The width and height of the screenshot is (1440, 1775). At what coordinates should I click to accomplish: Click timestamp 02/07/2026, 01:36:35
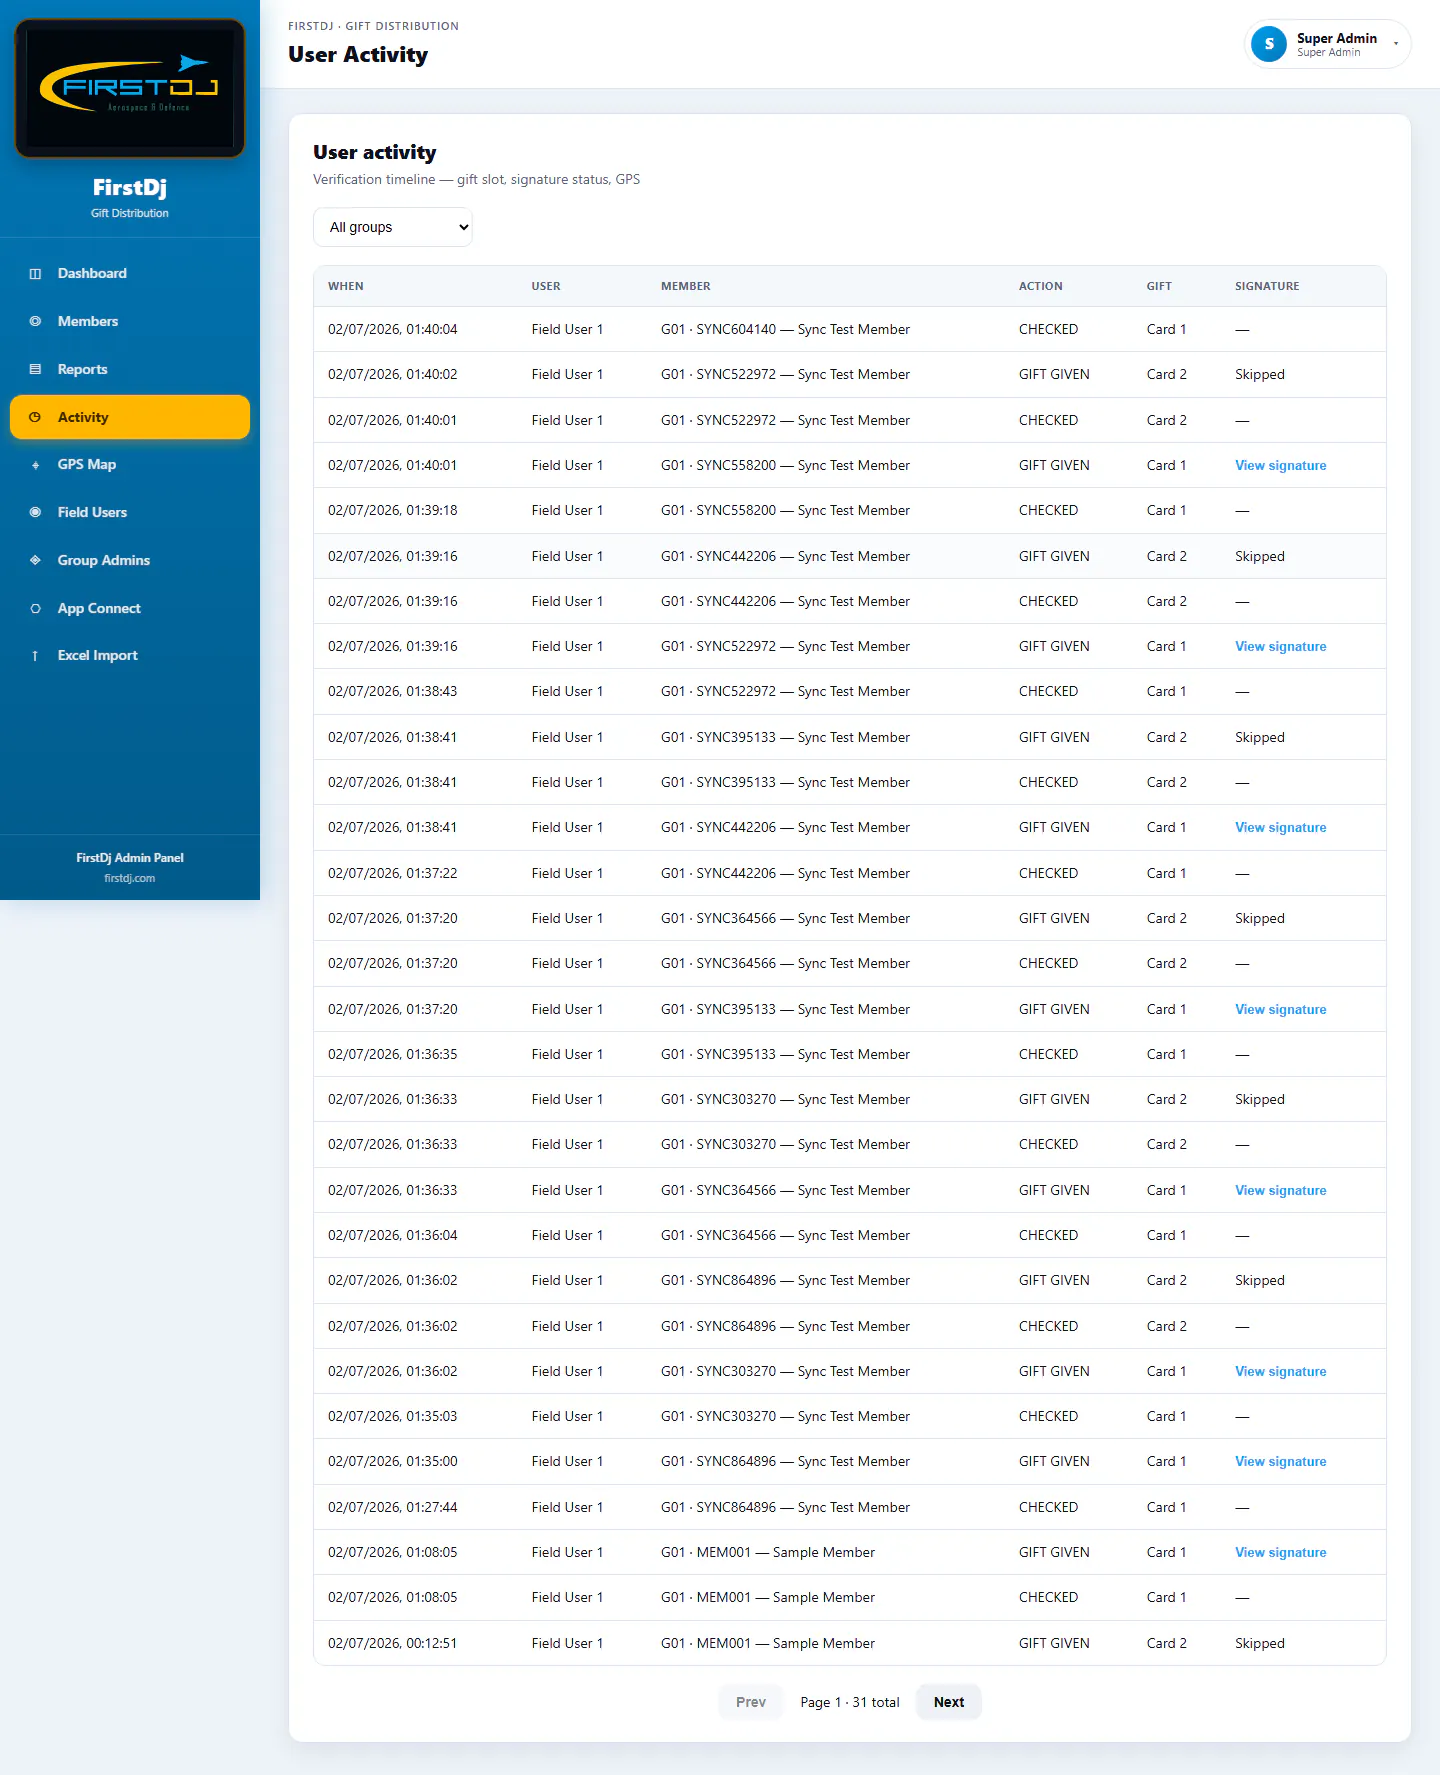[392, 1055]
